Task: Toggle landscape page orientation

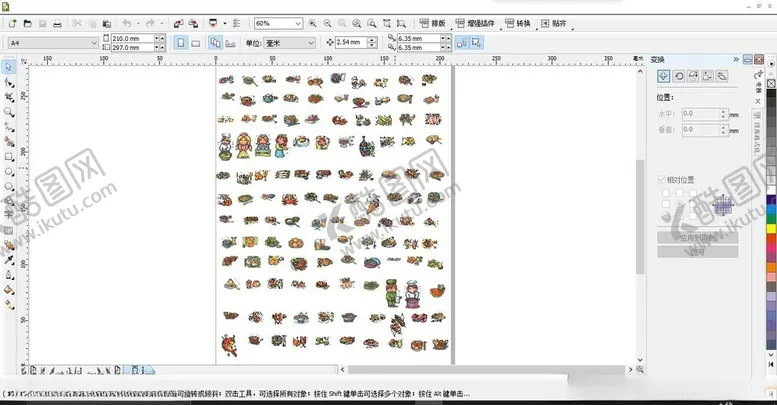Action: 196,43
